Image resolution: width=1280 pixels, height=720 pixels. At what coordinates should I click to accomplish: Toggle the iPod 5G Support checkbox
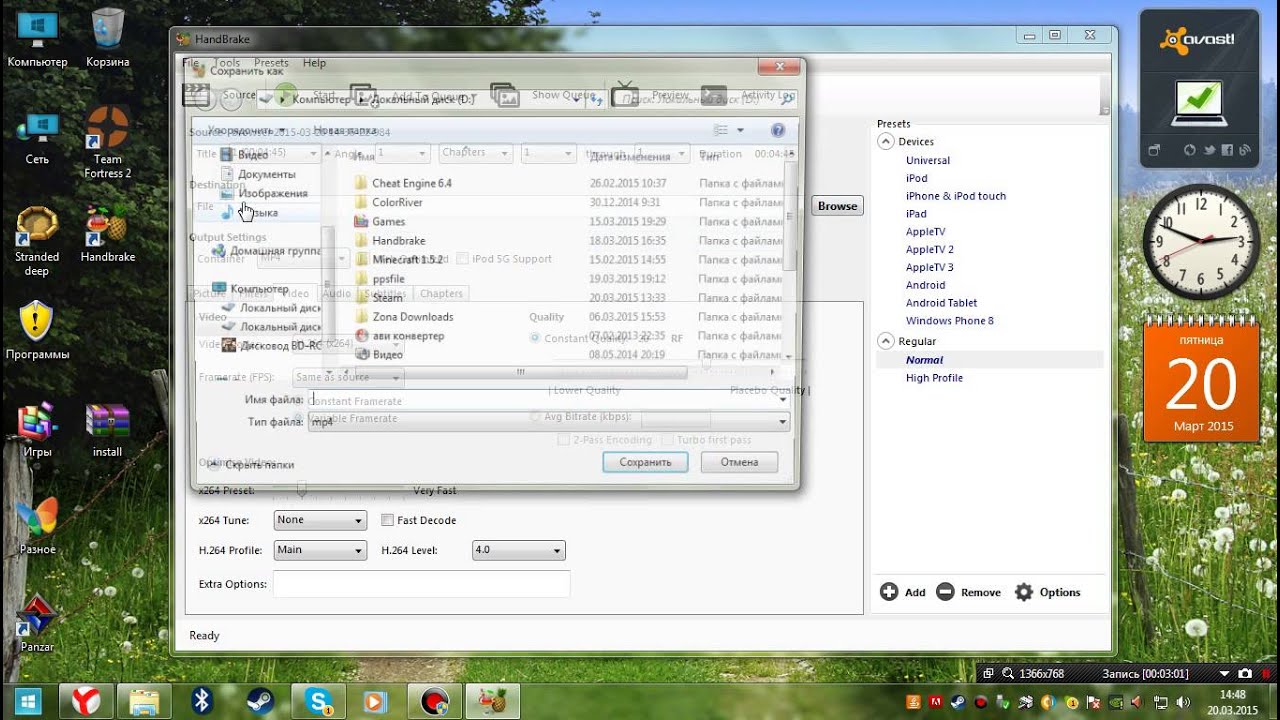pos(462,259)
